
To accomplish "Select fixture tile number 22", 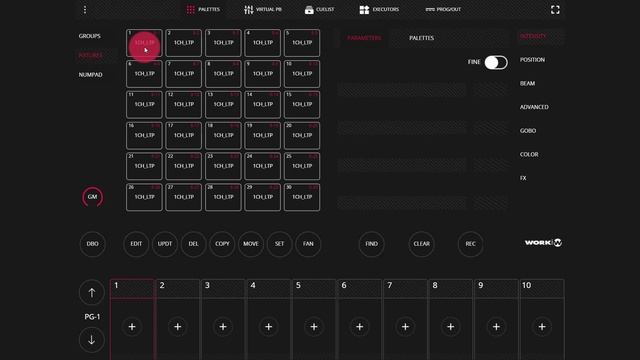I will coord(184,166).
